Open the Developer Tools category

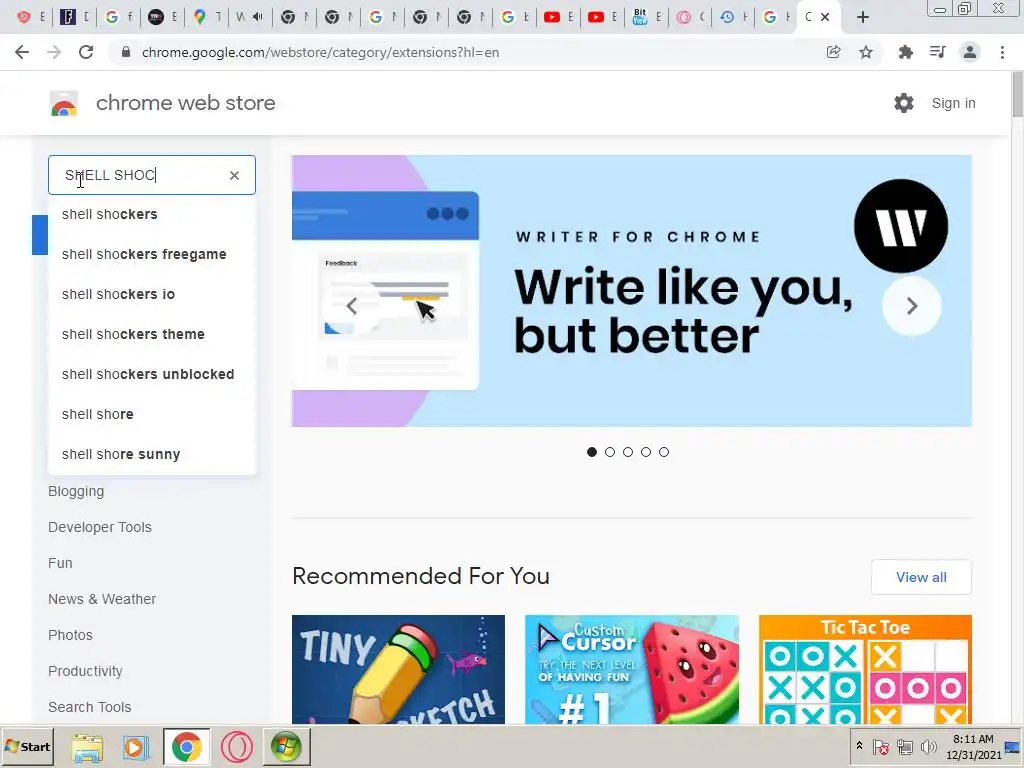(x=99, y=527)
